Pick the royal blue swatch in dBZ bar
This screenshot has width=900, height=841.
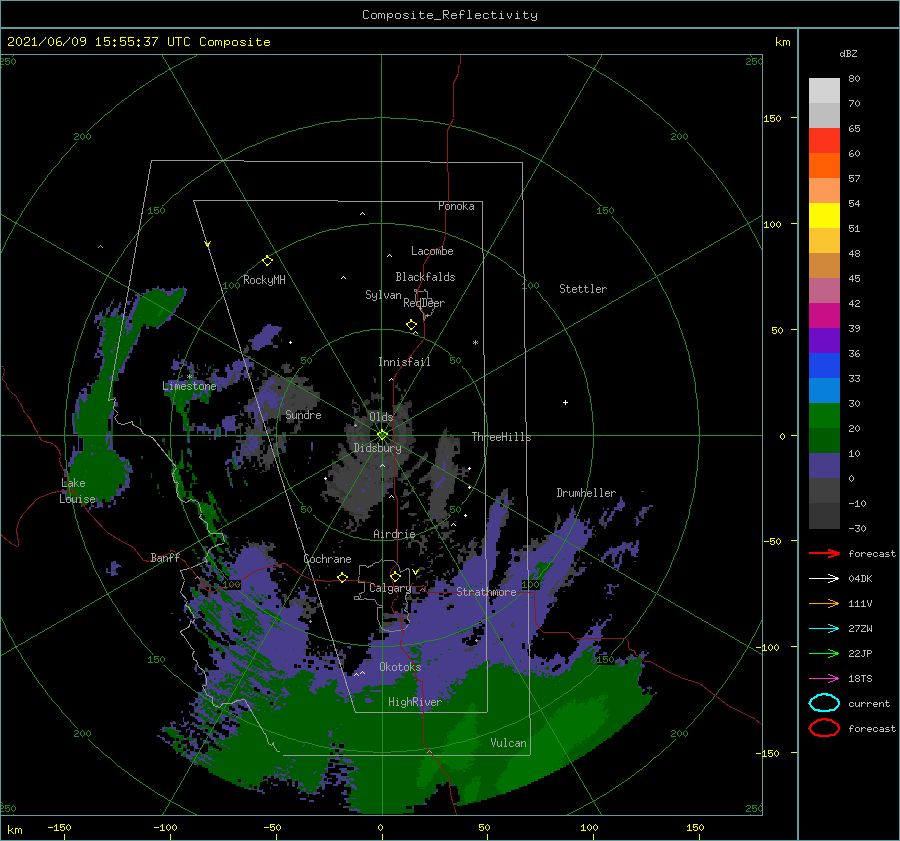click(824, 366)
